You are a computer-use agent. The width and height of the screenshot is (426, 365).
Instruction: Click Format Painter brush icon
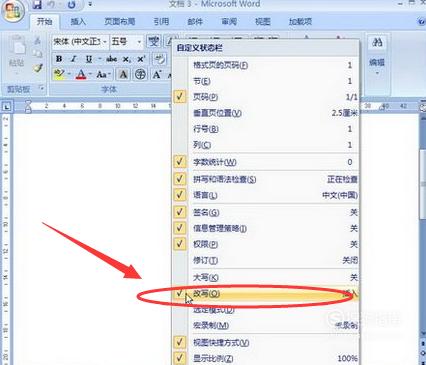click(x=38, y=68)
